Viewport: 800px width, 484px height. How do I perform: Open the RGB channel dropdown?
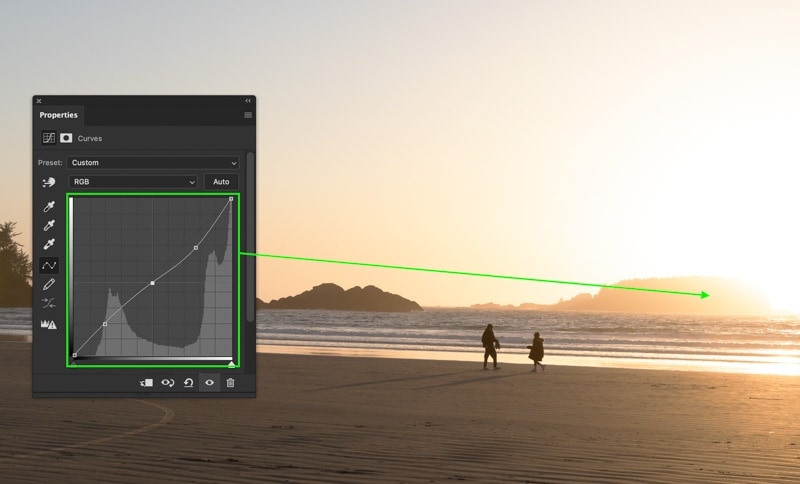click(133, 182)
